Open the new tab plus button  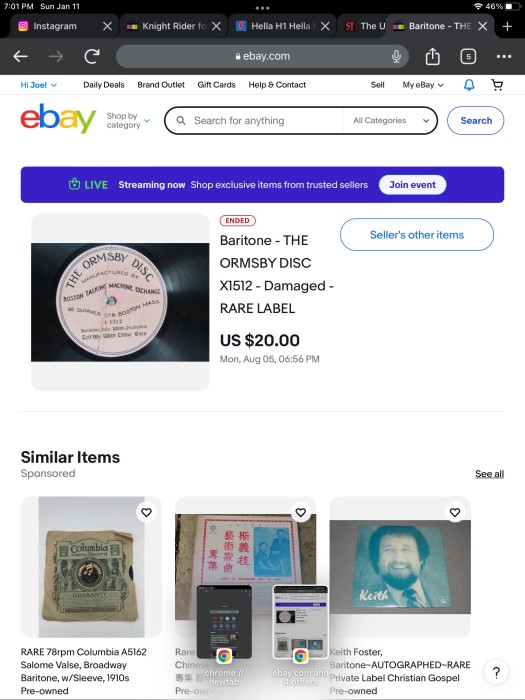pyautogui.click(x=507, y=26)
